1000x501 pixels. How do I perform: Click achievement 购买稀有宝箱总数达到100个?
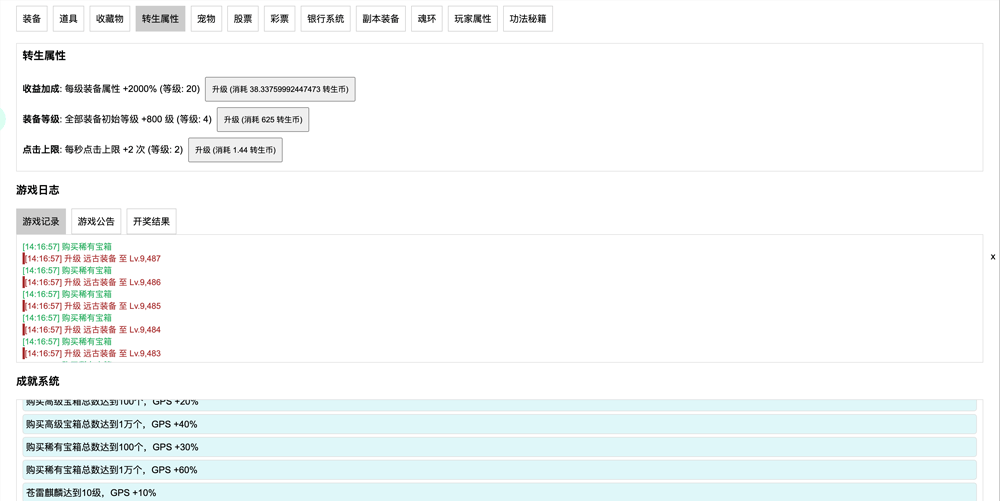coord(499,447)
